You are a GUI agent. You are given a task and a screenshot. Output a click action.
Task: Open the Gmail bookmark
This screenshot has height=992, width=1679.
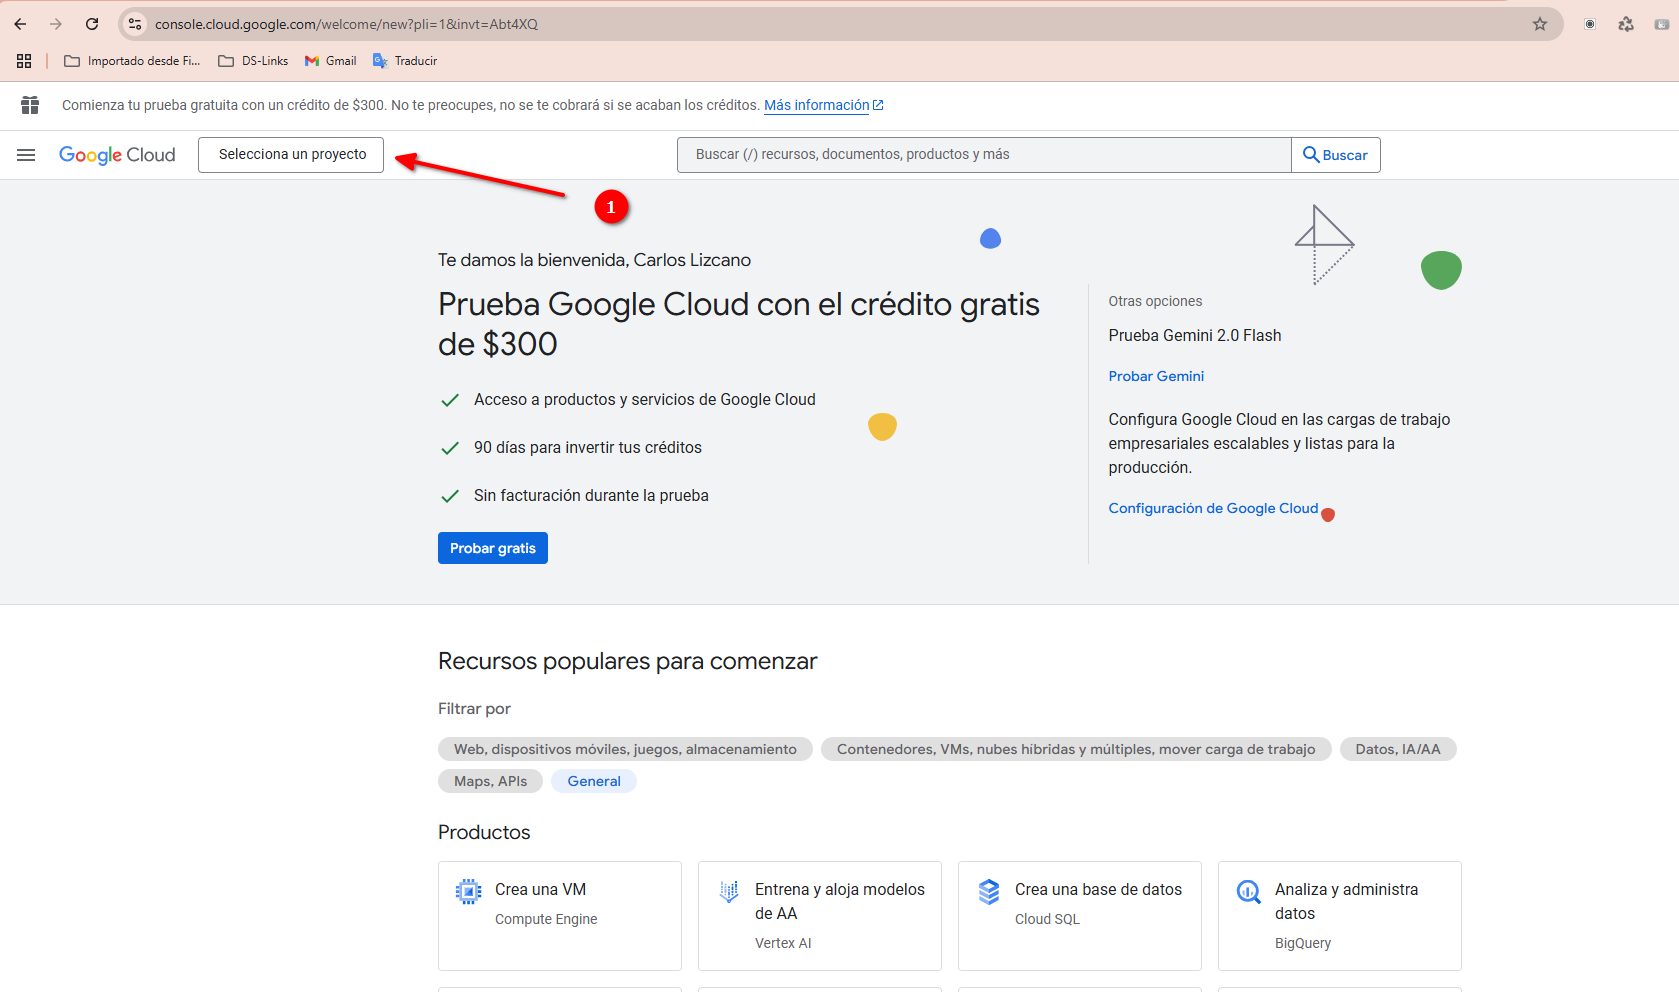coord(331,61)
